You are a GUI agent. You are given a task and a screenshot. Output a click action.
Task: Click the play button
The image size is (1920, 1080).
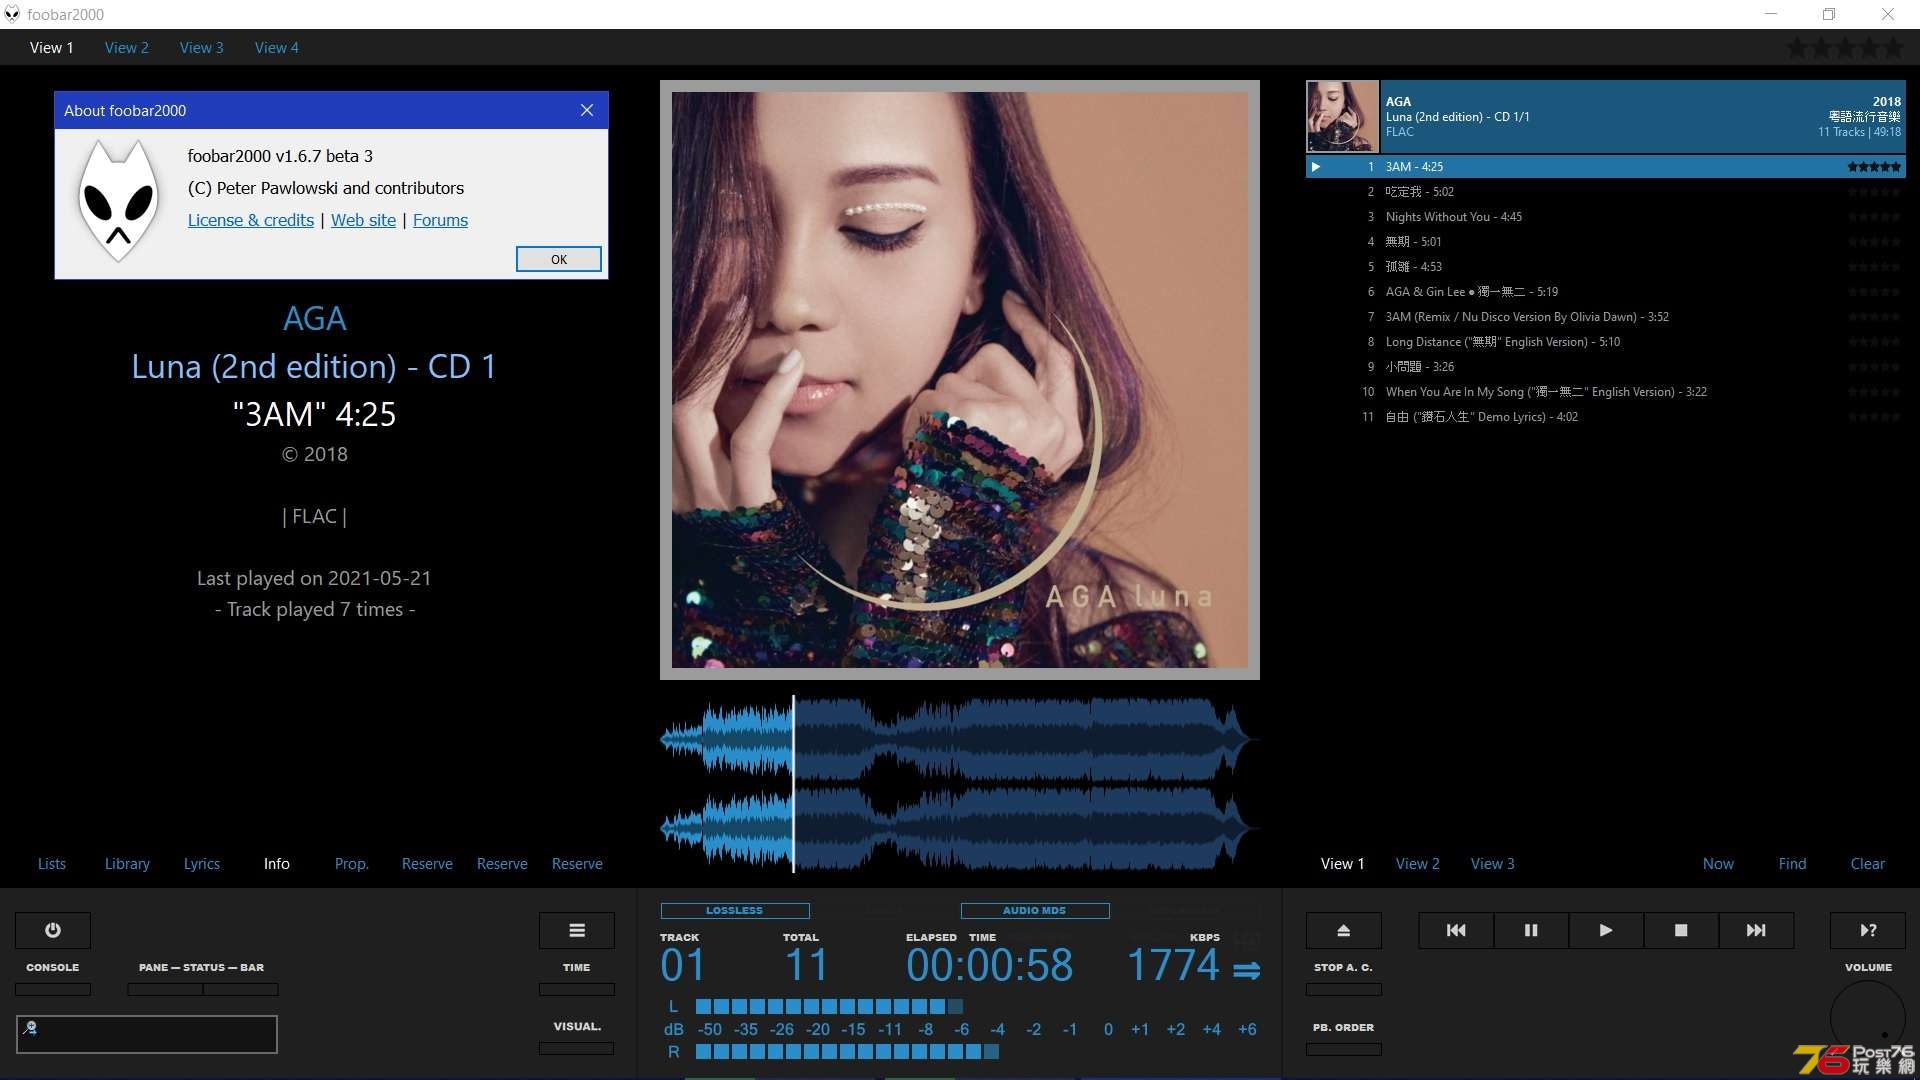[x=1606, y=930]
